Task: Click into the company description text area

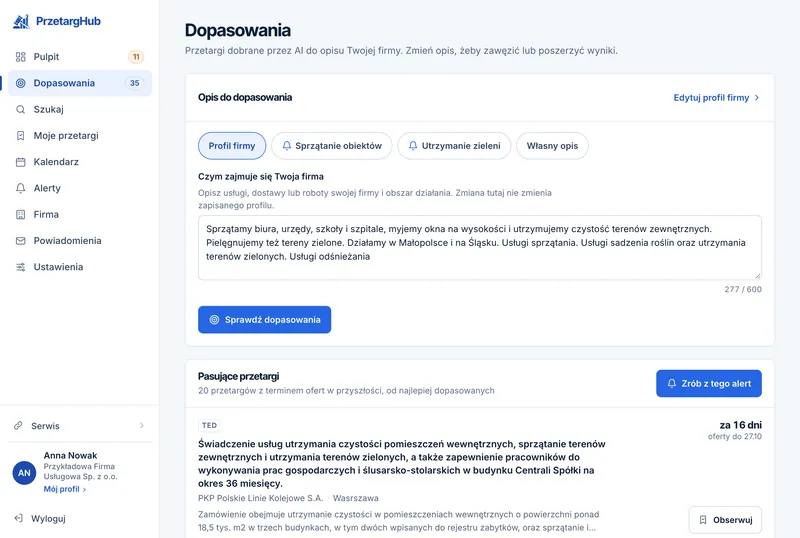Action: click(480, 248)
